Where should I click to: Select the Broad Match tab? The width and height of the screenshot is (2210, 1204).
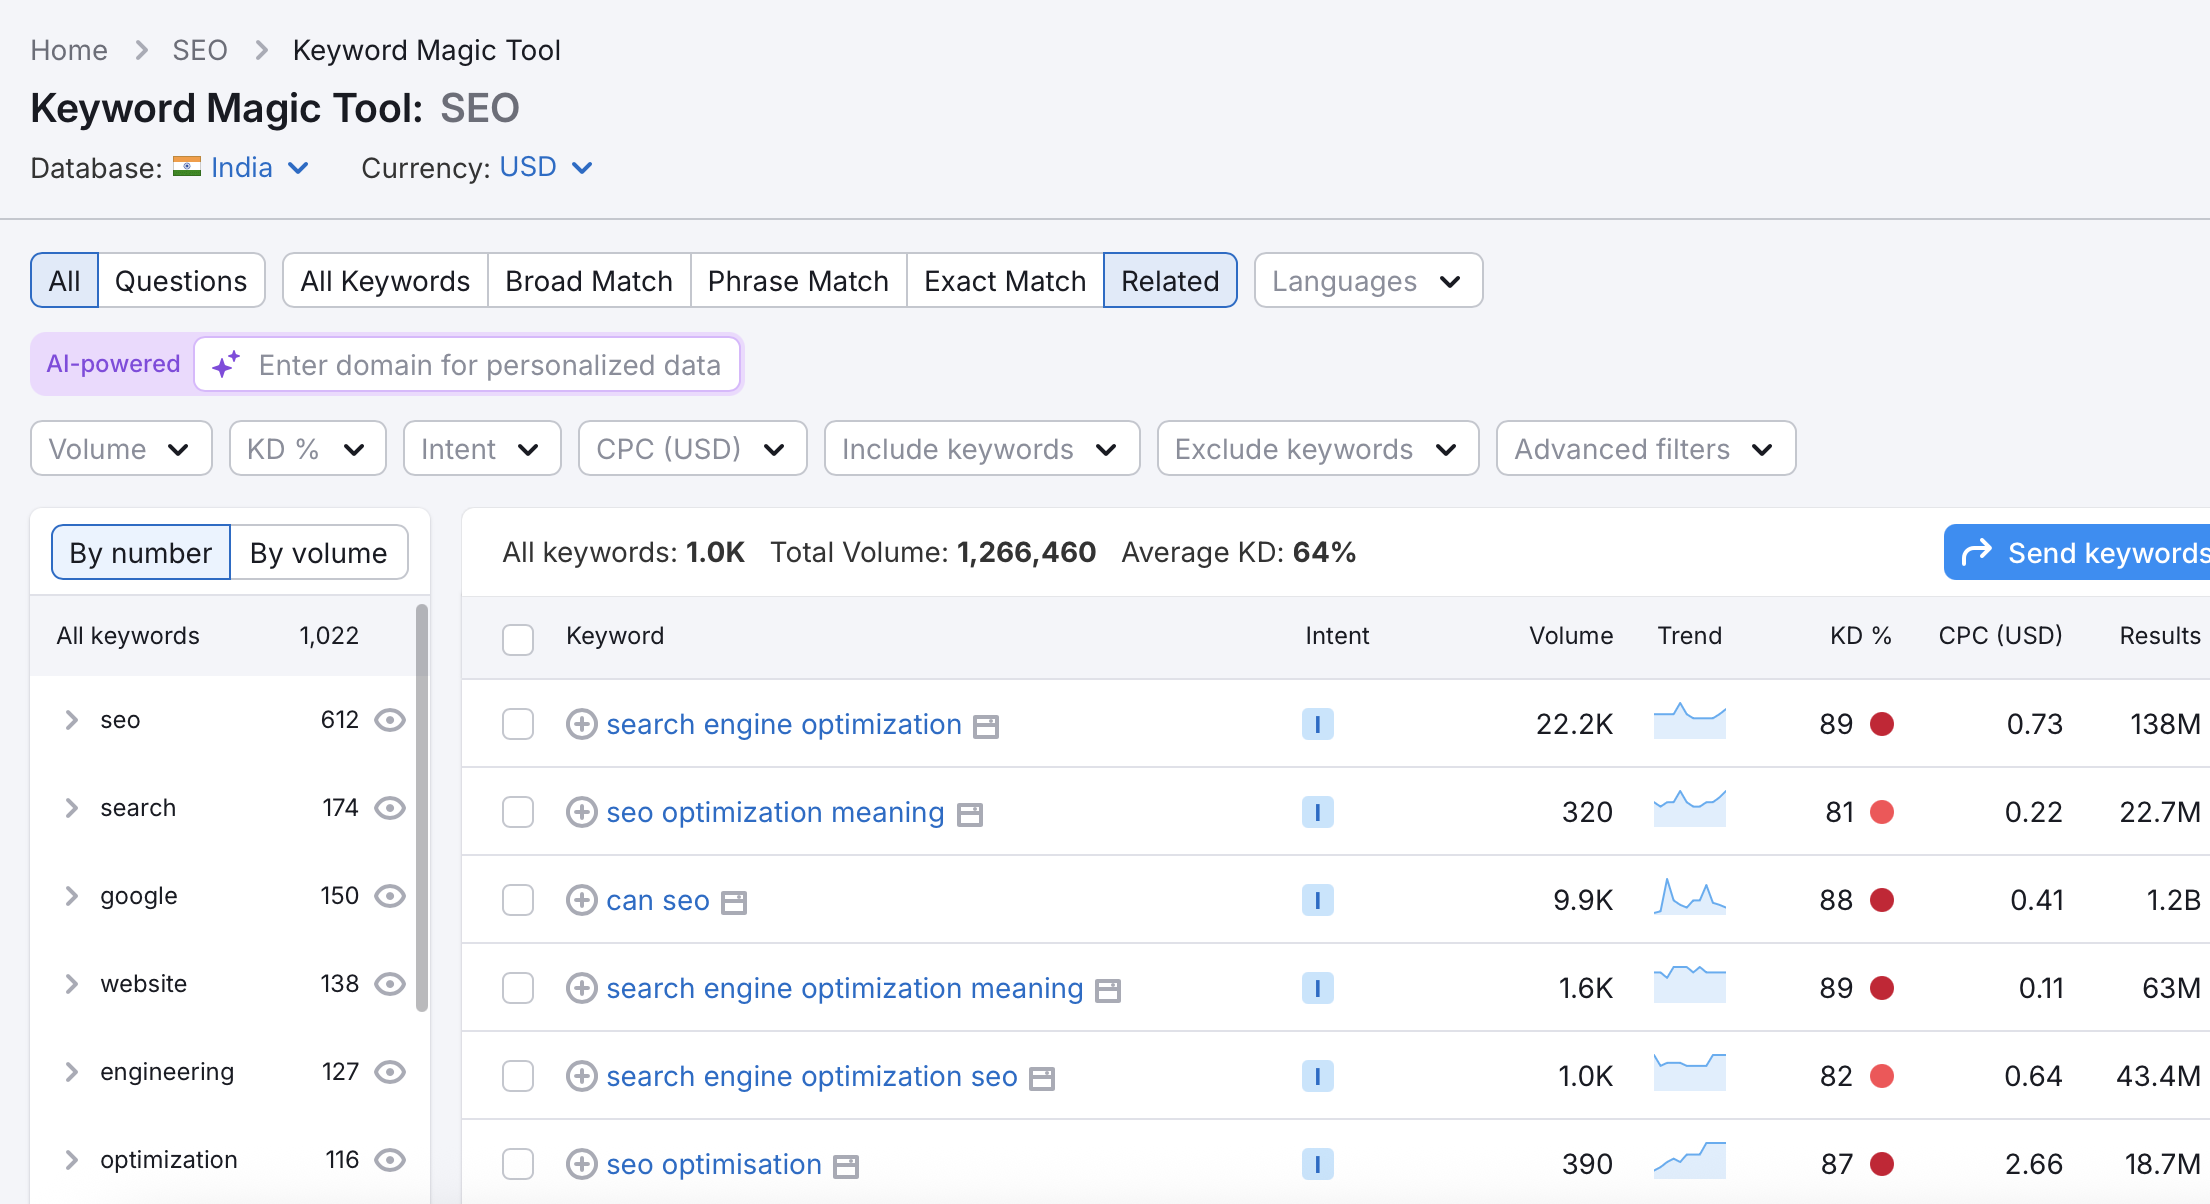589,281
